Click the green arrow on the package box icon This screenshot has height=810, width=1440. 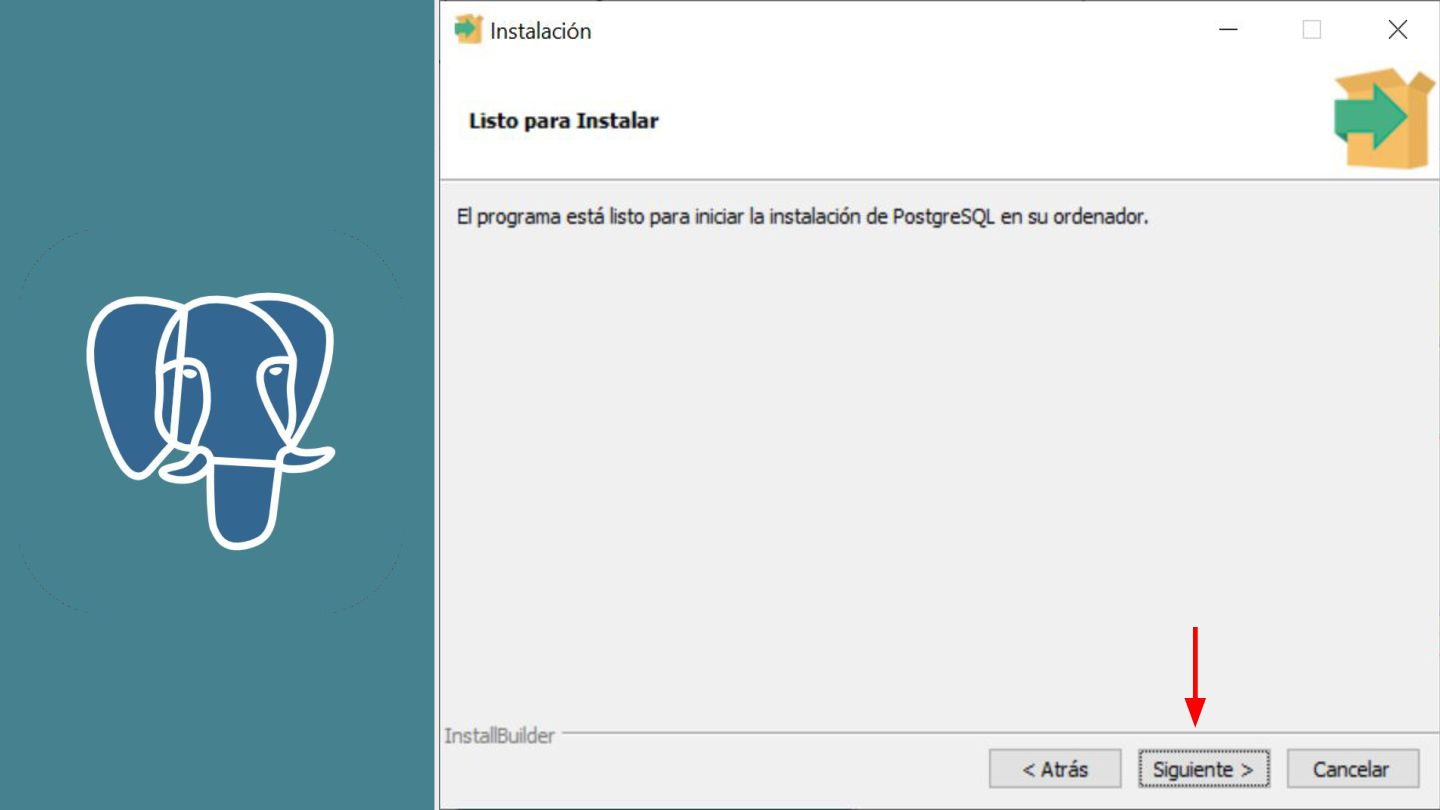click(x=1370, y=116)
